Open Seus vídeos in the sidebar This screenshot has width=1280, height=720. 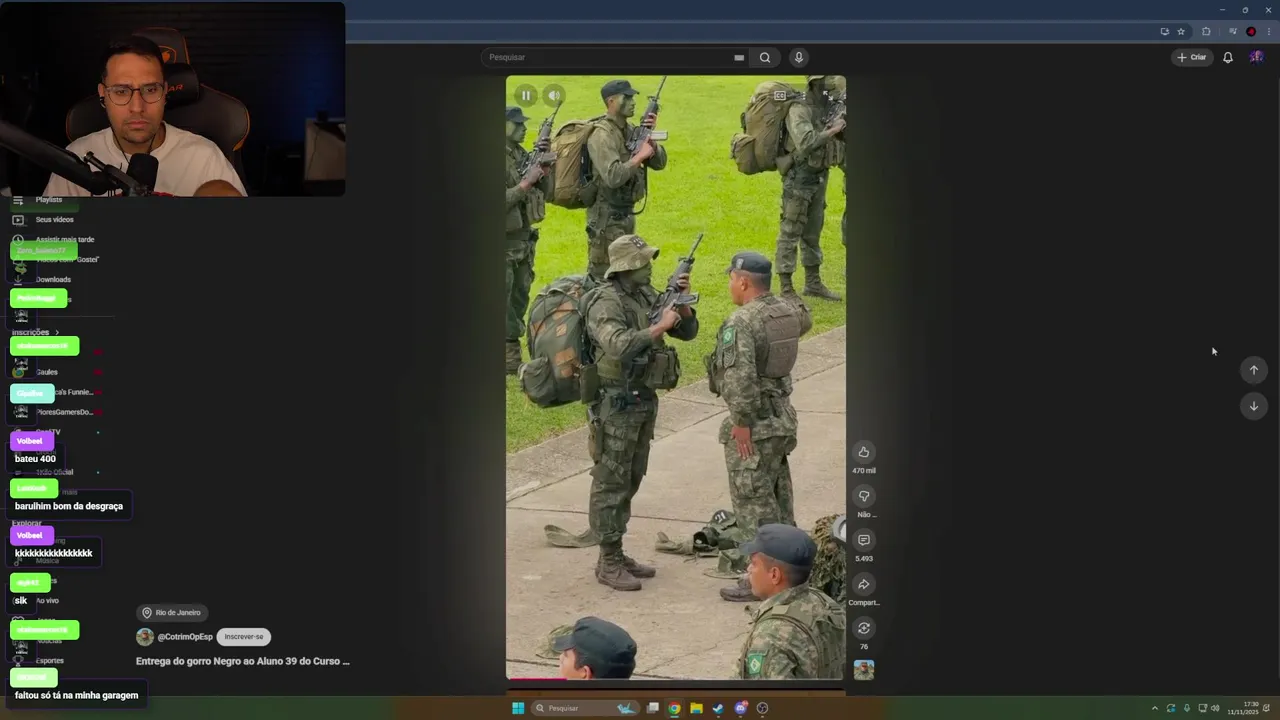(x=55, y=219)
